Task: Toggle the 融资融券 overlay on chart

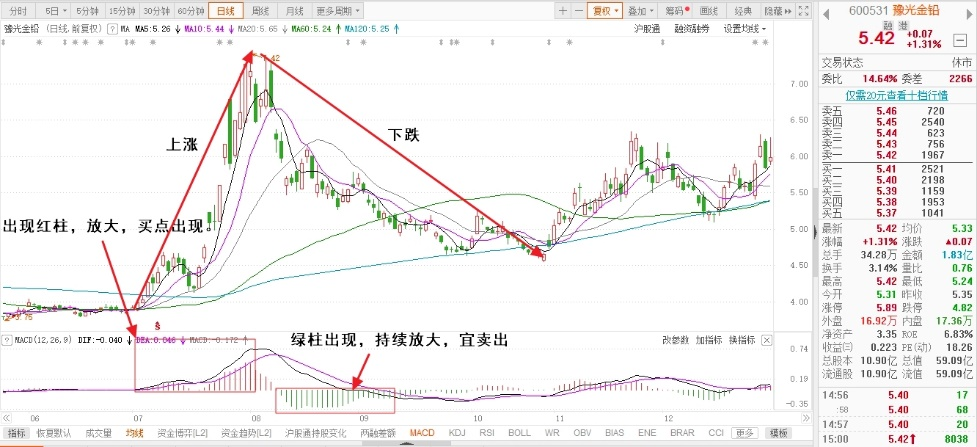Action: coord(690,30)
